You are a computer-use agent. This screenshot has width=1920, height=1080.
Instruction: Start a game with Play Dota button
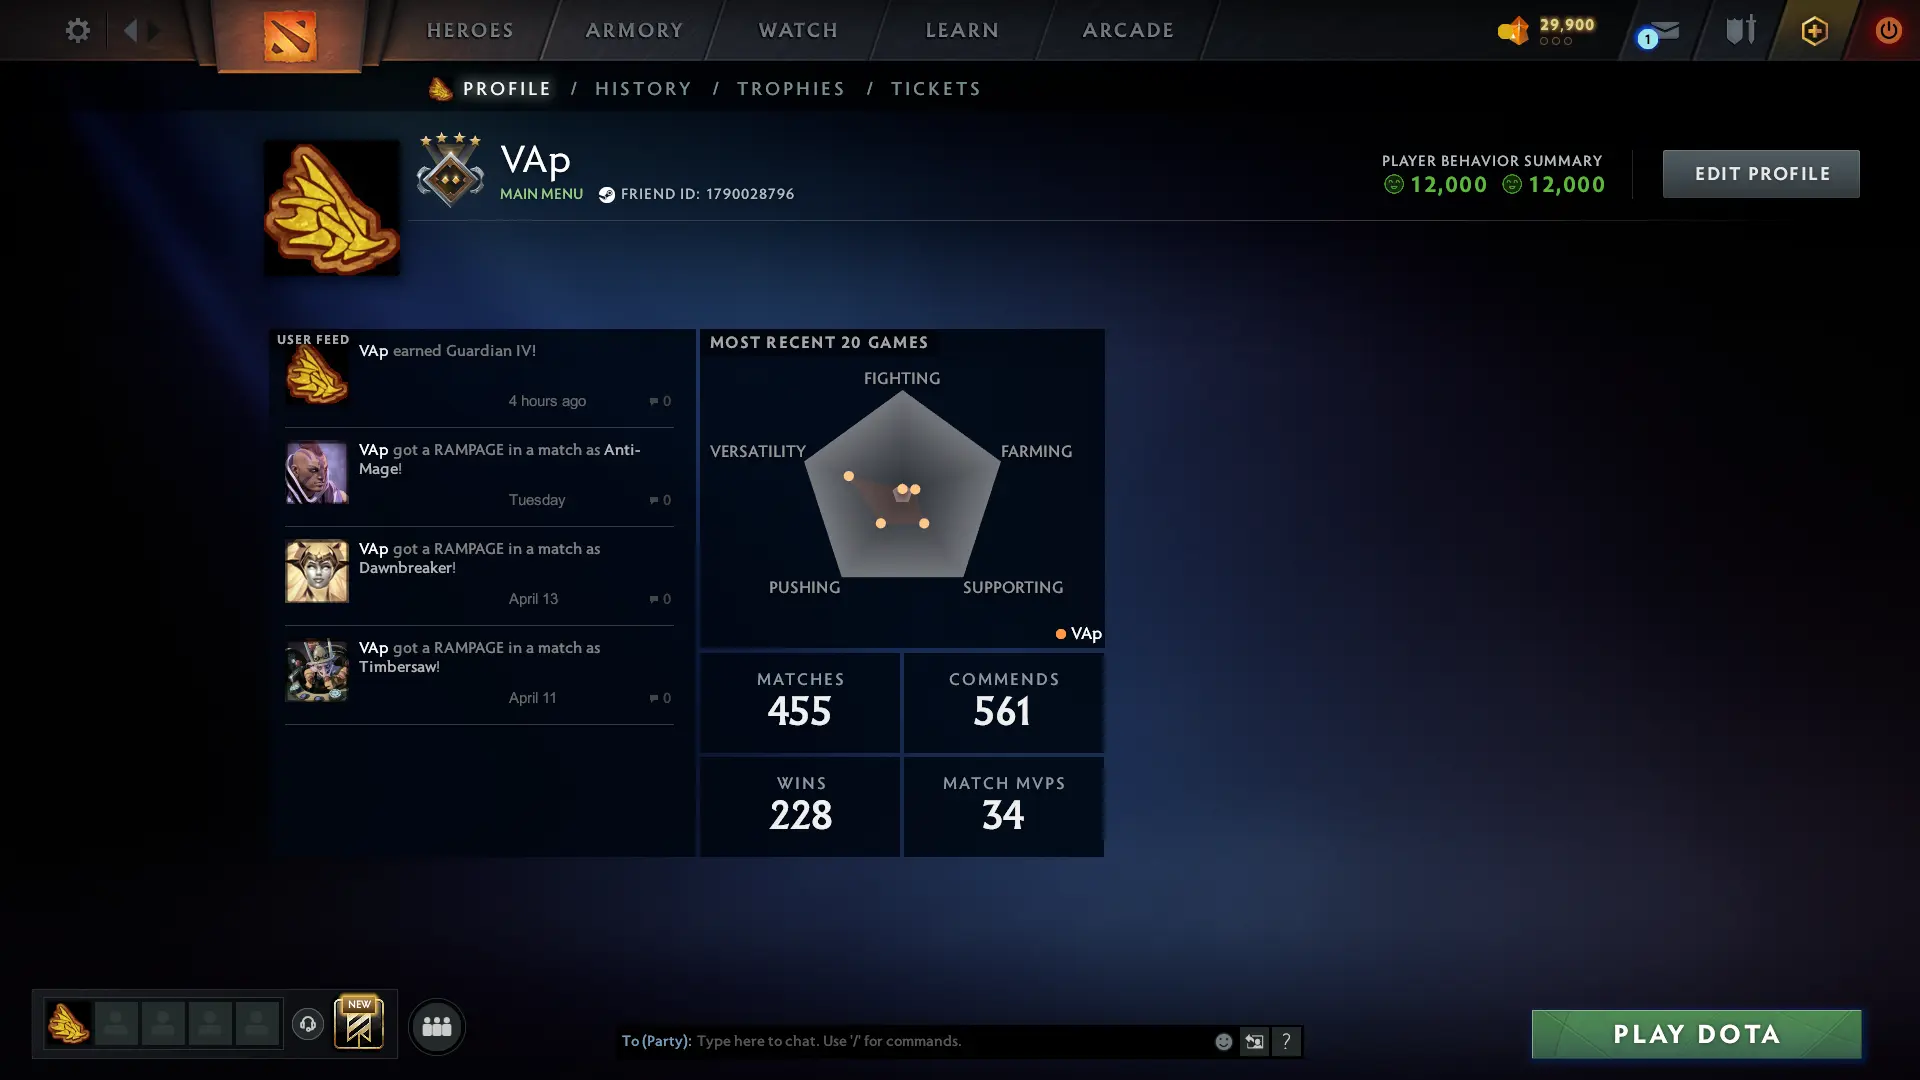pos(1696,1034)
